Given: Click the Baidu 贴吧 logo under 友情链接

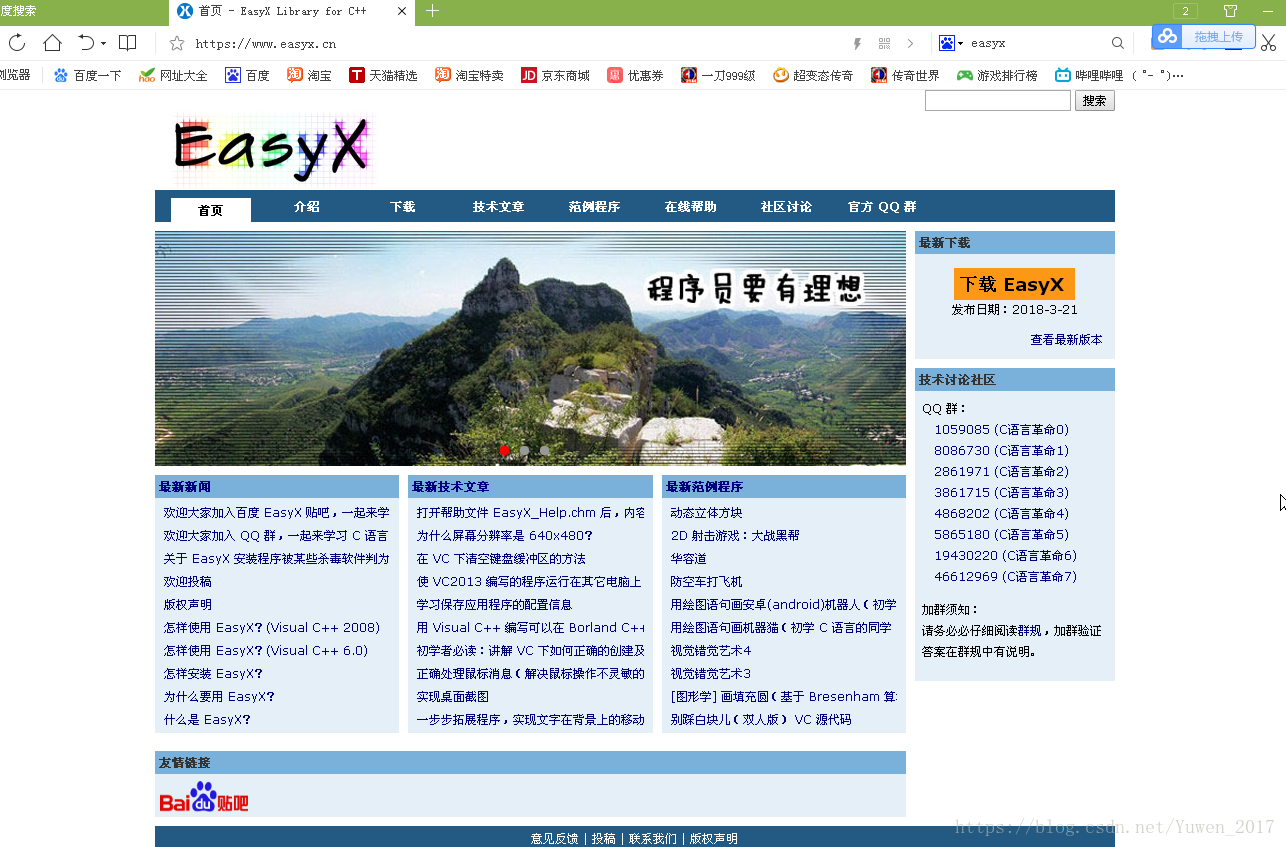Looking at the screenshot, I should (204, 797).
